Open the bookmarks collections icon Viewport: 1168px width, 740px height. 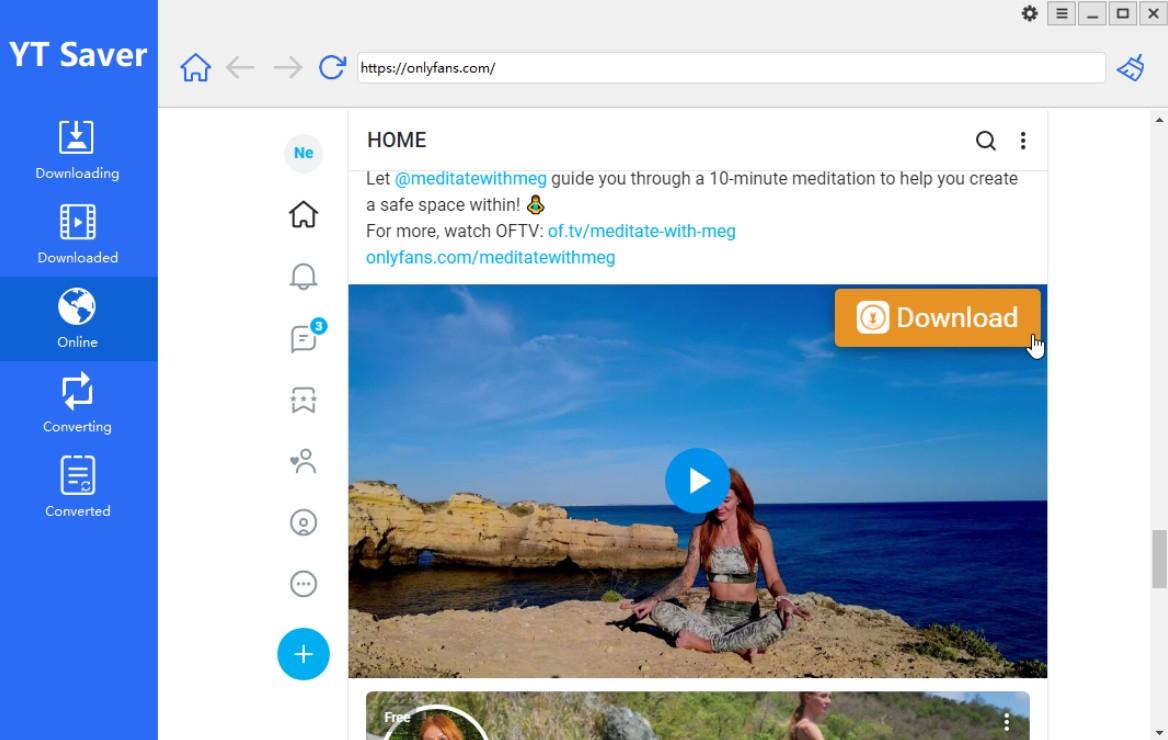pyautogui.click(x=303, y=399)
